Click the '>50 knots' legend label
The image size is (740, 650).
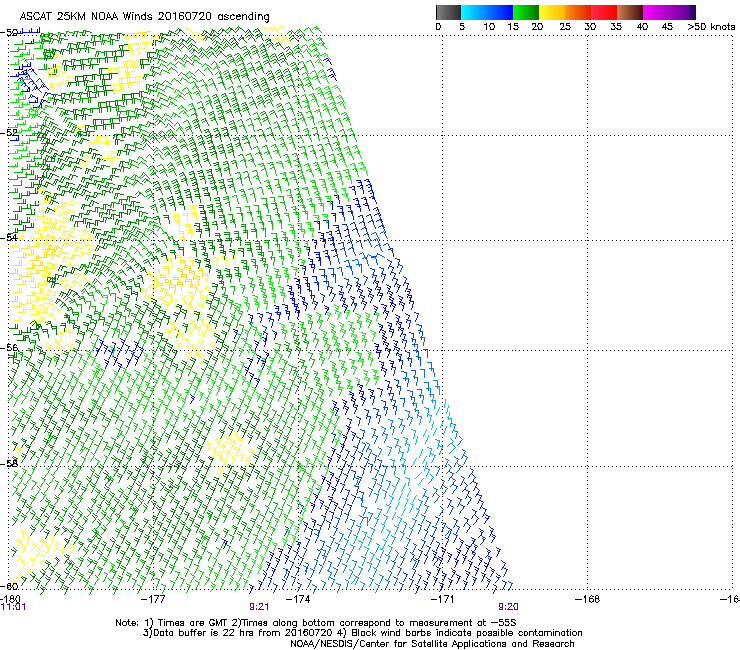(x=711, y=27)
